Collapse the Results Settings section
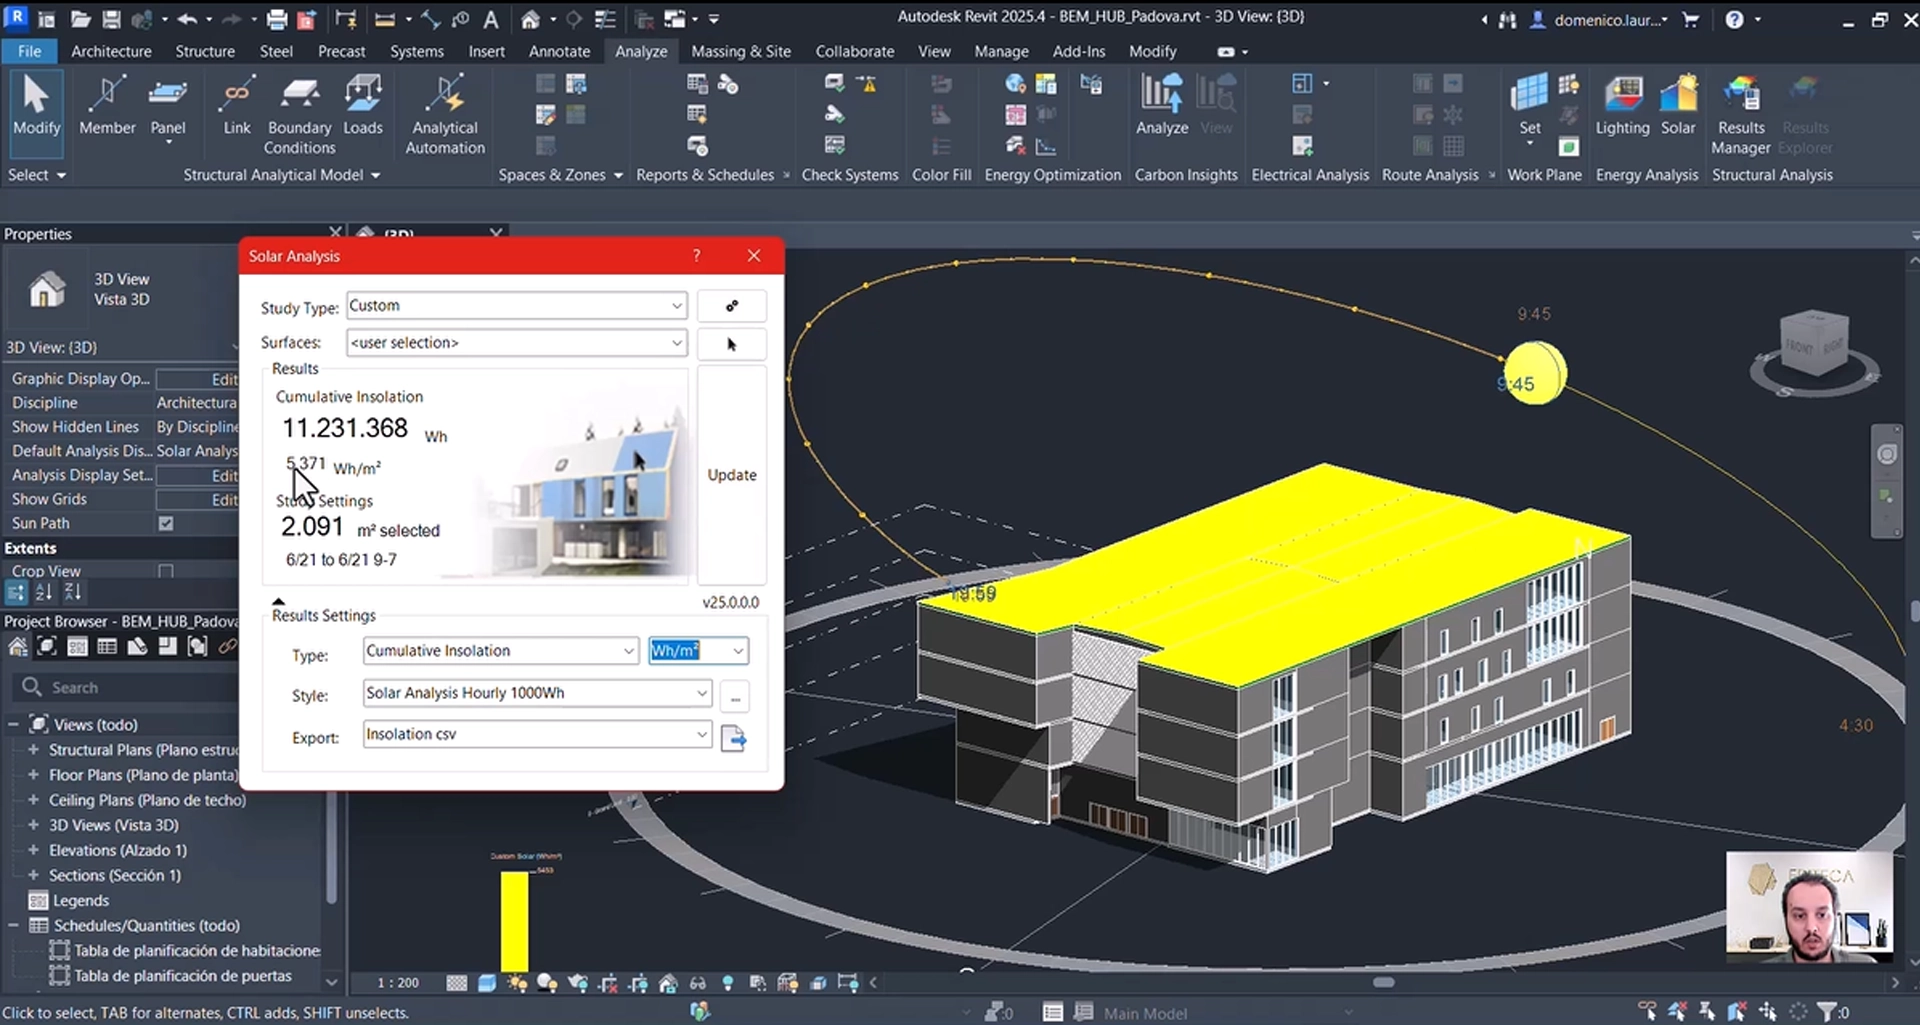Viewport: 1920px width, 1025px height. pos(278,602)
